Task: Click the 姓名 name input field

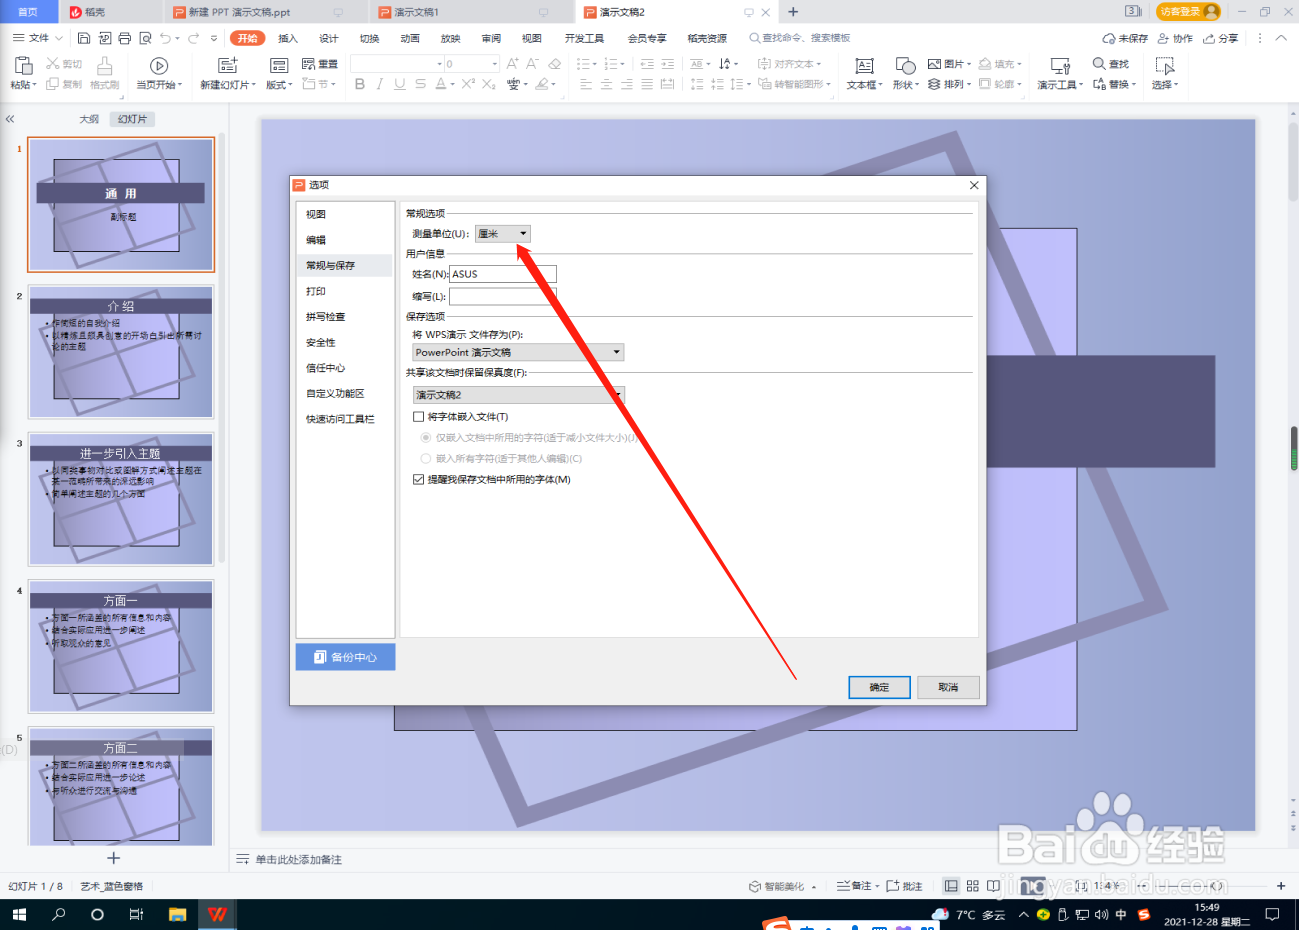Action: (503, 274)
